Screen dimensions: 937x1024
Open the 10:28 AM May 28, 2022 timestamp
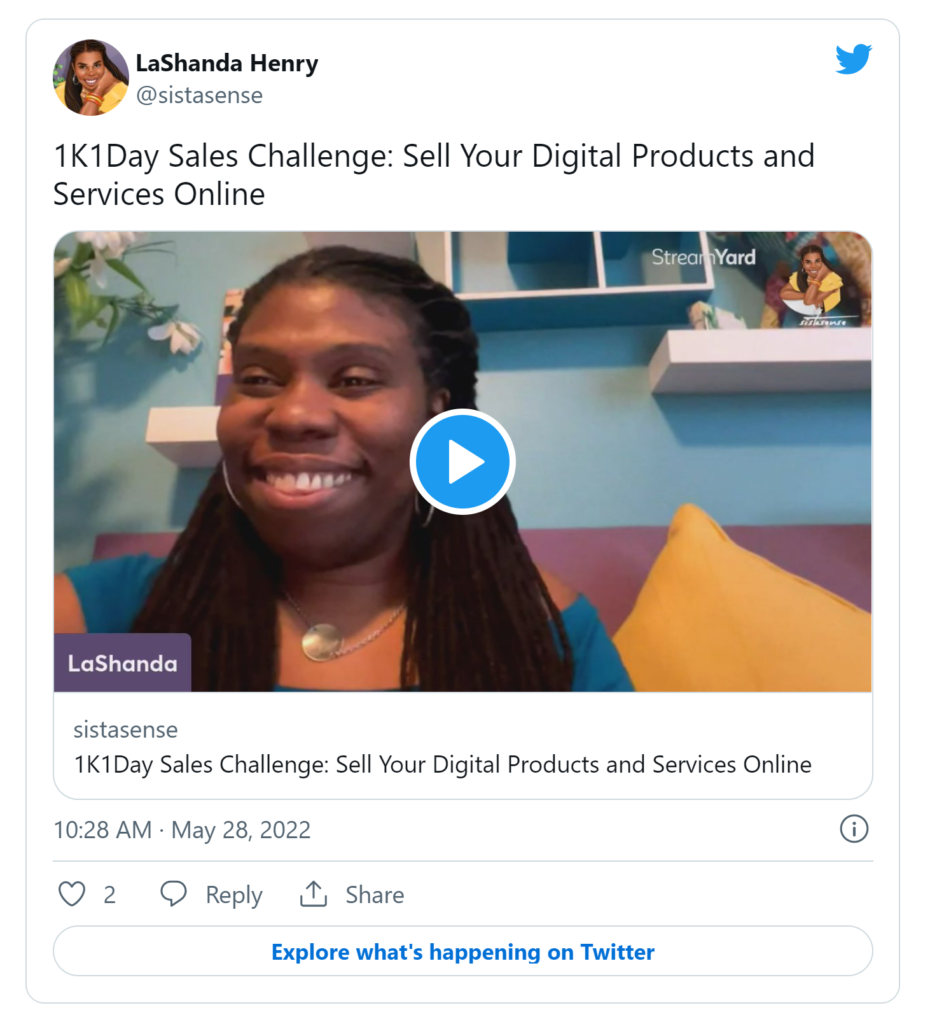182,830
